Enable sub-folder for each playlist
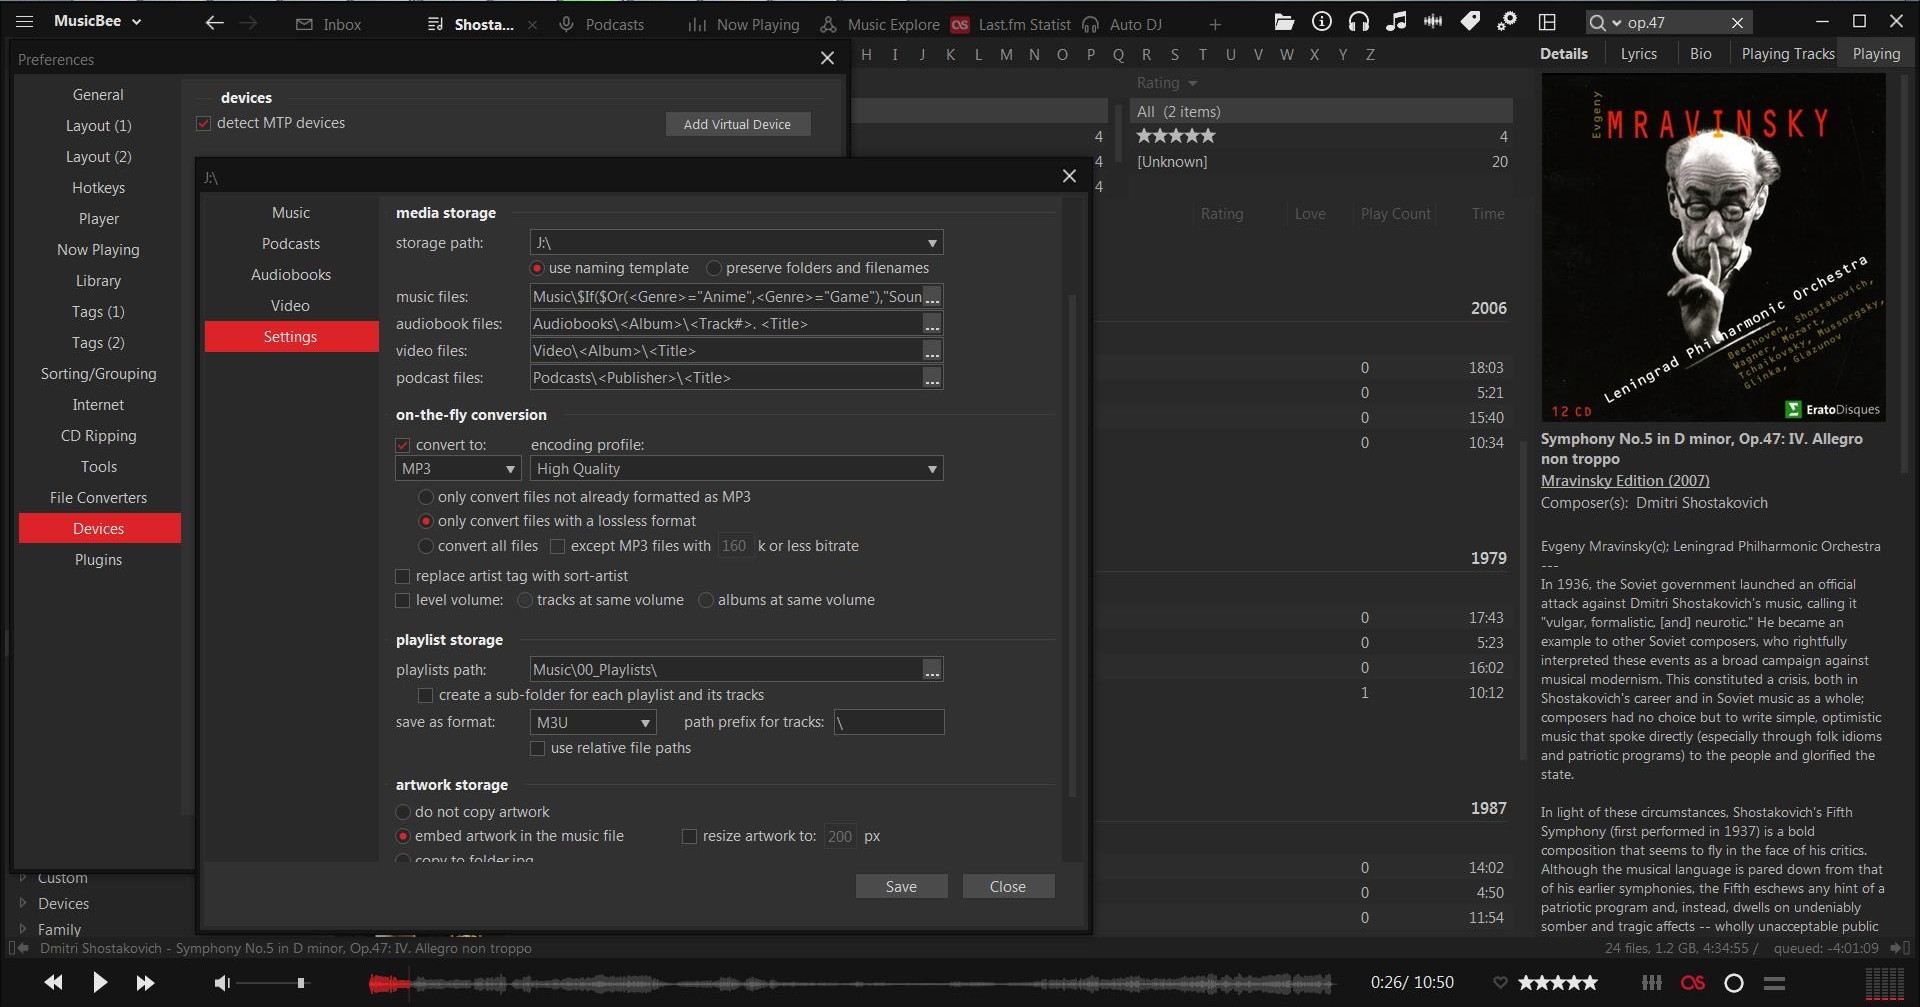 [x=426, y=695]
